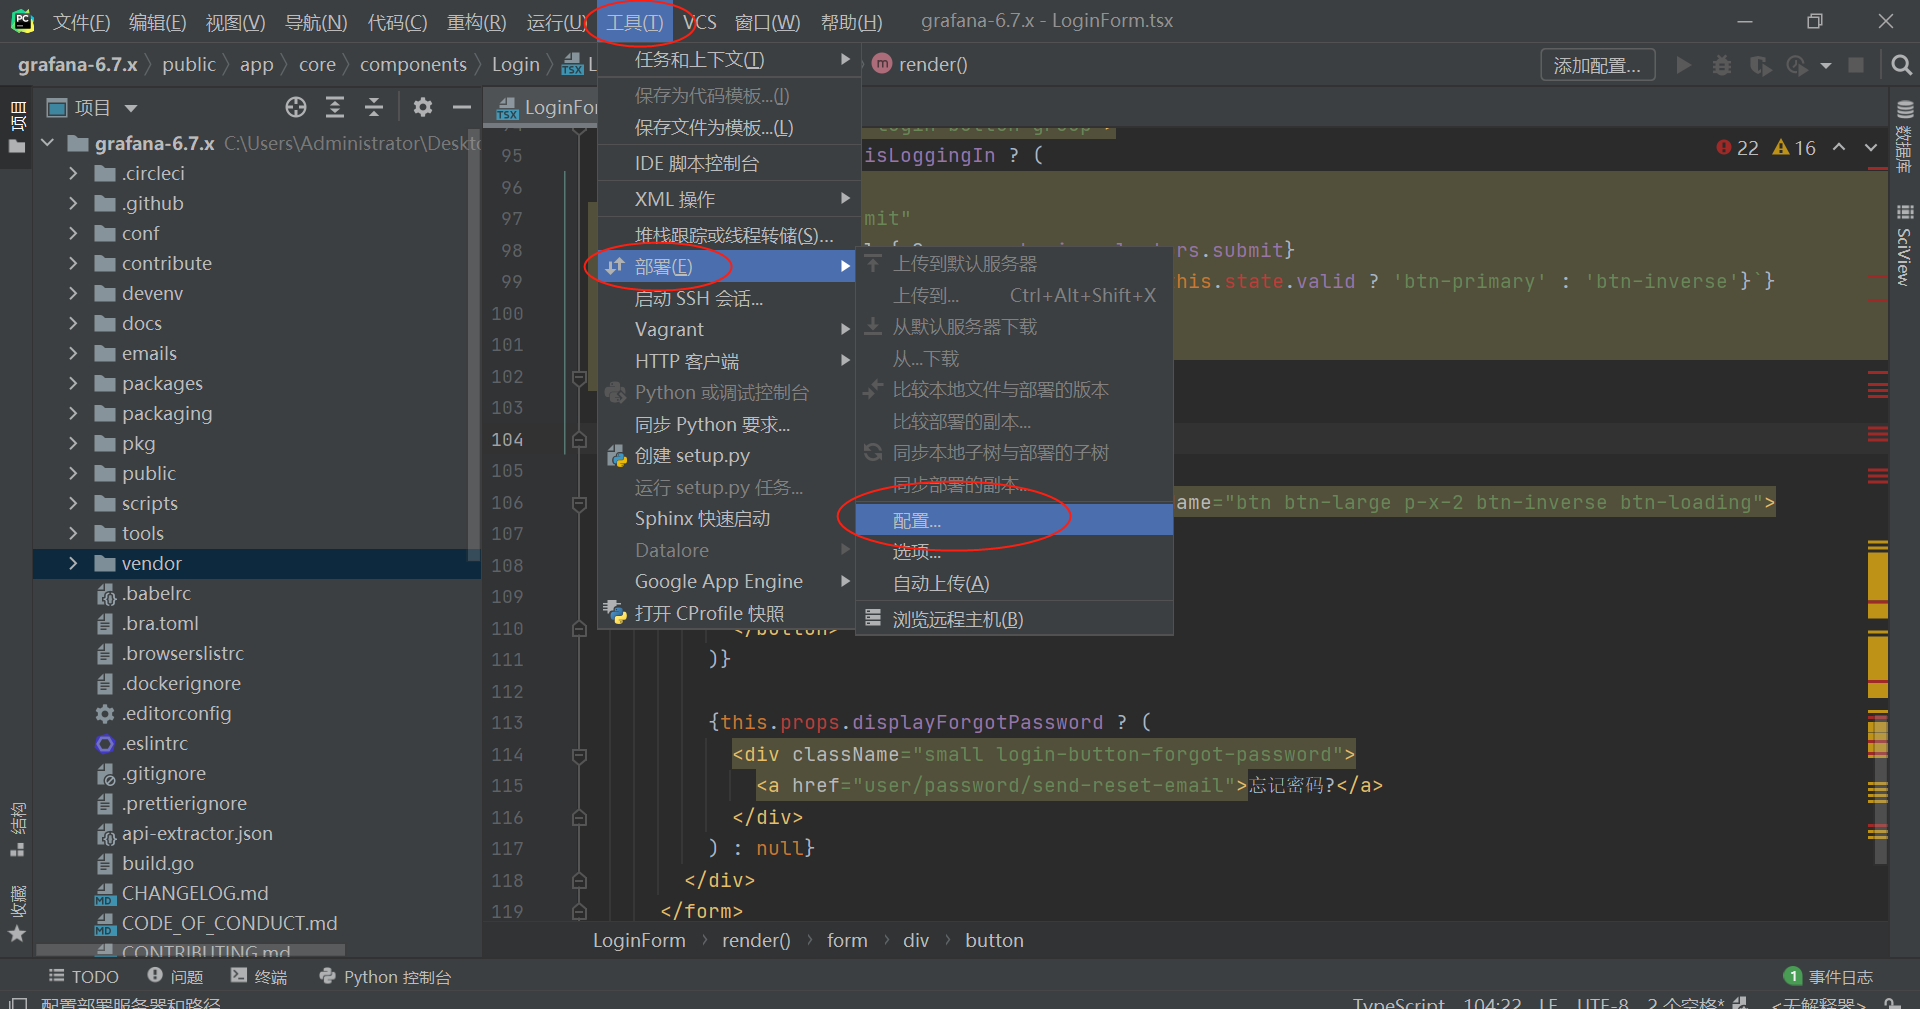The image size is (1920, 1009).
Task: Click 添加配置... button
Action: 1597,65
